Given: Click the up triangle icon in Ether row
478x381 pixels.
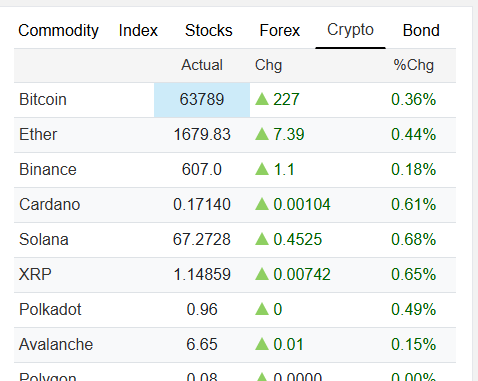Looking at the screenshot, I should click(x=262, y=134).
